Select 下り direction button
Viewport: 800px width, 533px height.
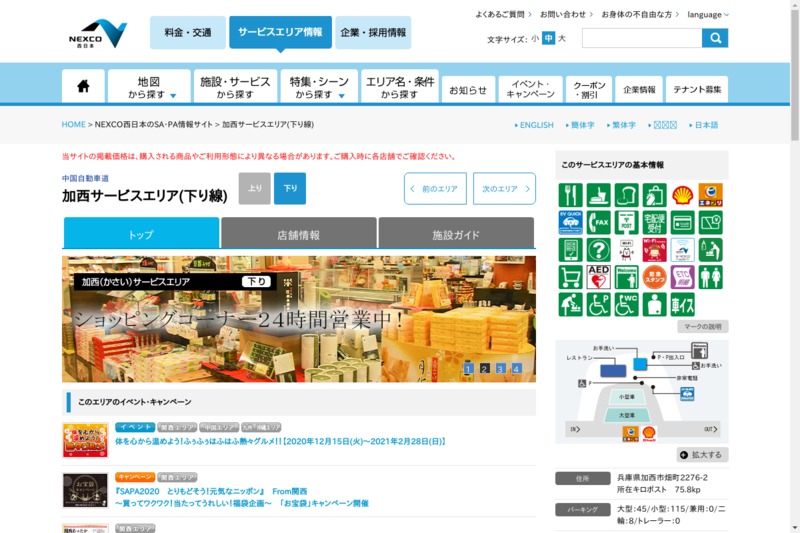290,188
